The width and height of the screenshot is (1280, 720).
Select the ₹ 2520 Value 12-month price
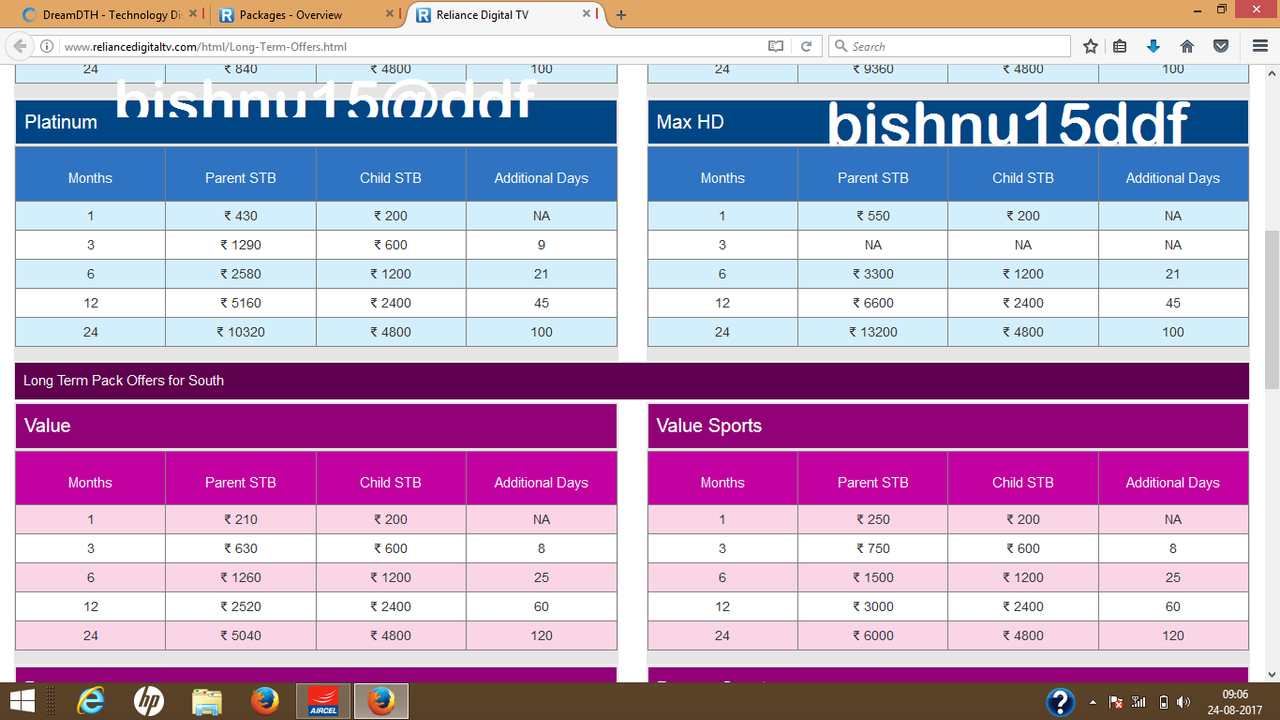point(240,606)
